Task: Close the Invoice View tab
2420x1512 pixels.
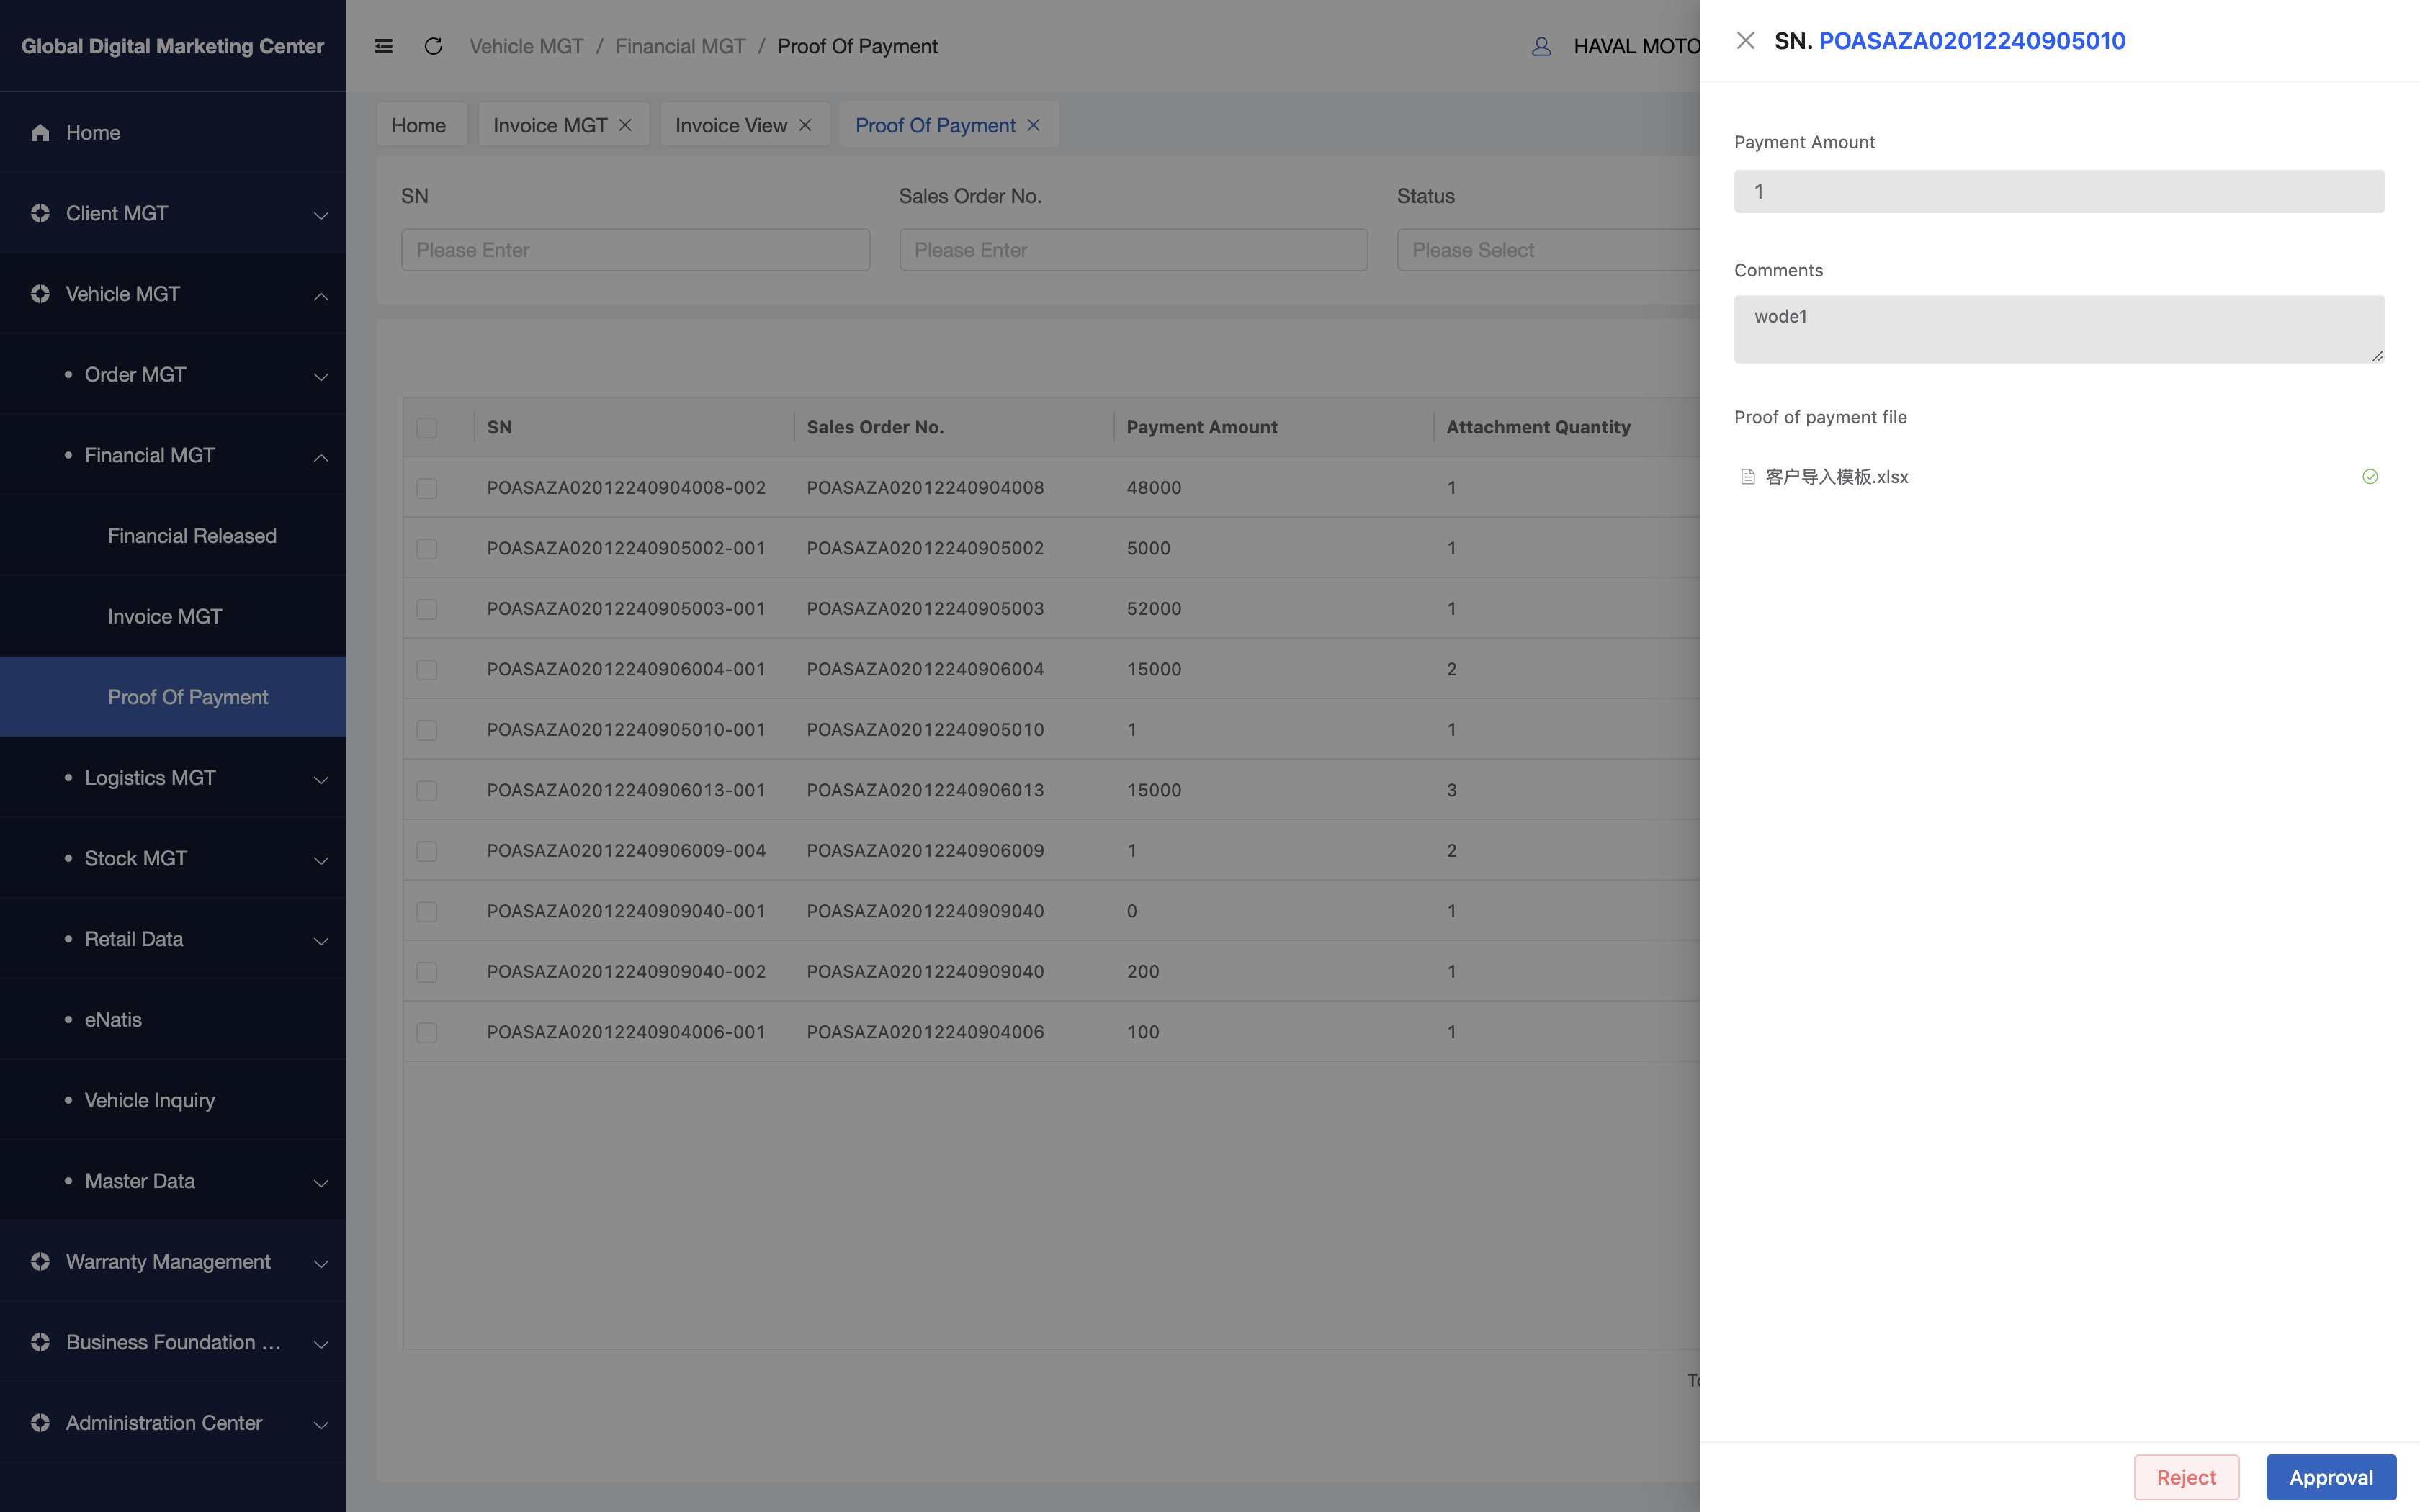Action: click(x=805, y=125)
